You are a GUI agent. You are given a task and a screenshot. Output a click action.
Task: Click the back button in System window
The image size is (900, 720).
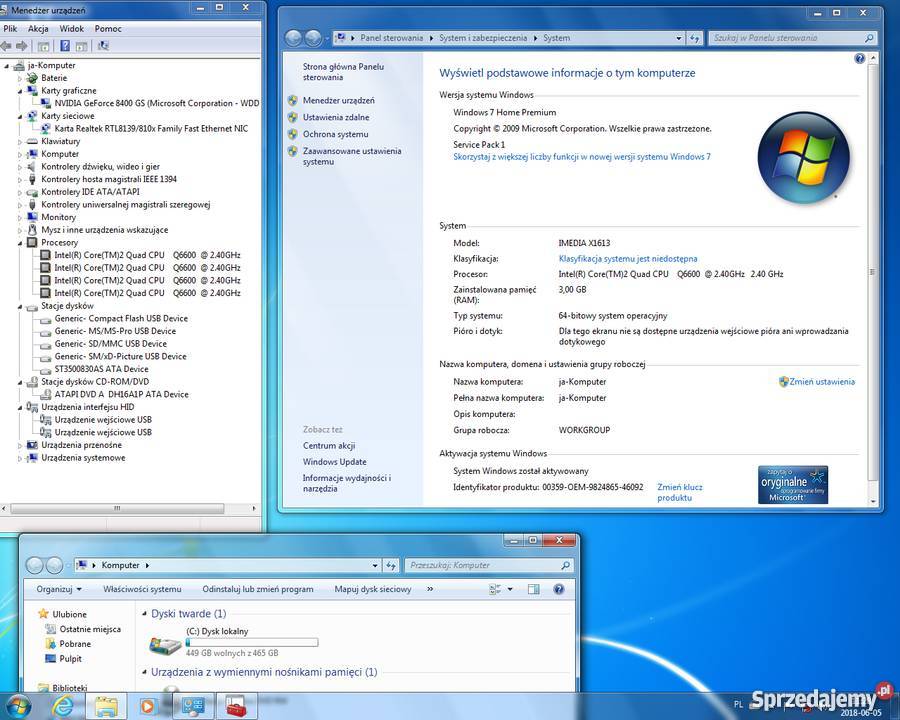(x=293, y=38)
